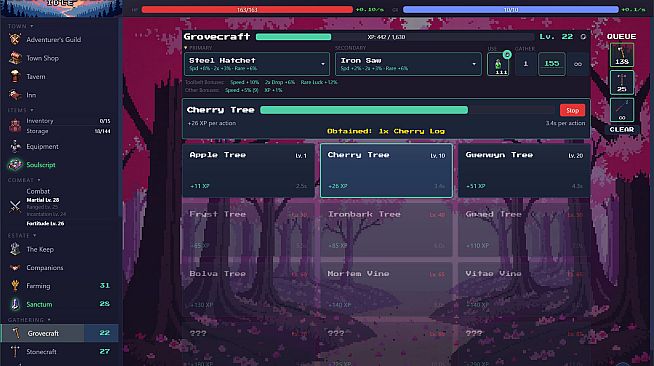654x366 pixels.
Task: Open the Sanctum icon
Action: coord(15,304)
